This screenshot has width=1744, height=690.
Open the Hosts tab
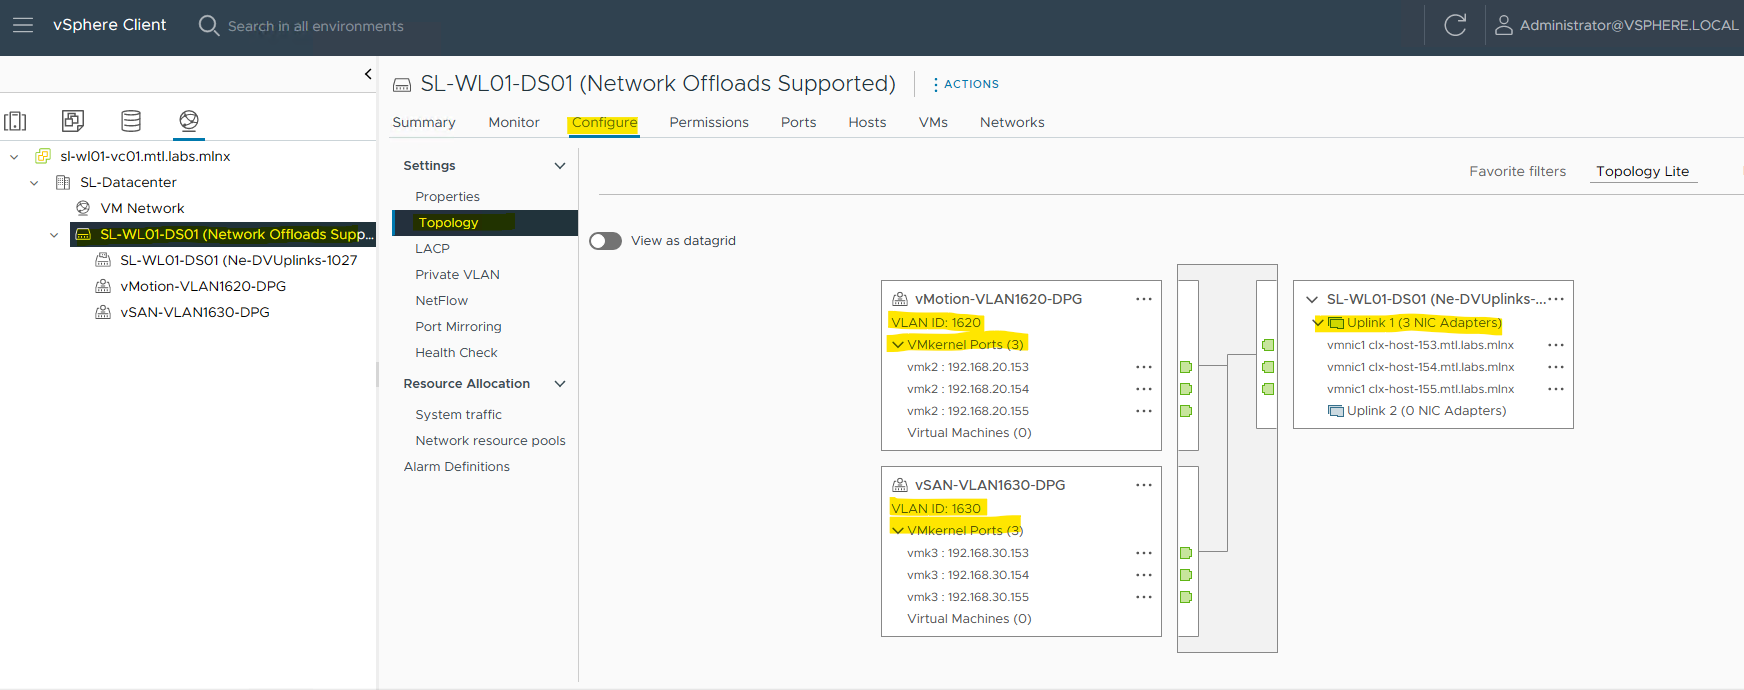pos(867,122)
